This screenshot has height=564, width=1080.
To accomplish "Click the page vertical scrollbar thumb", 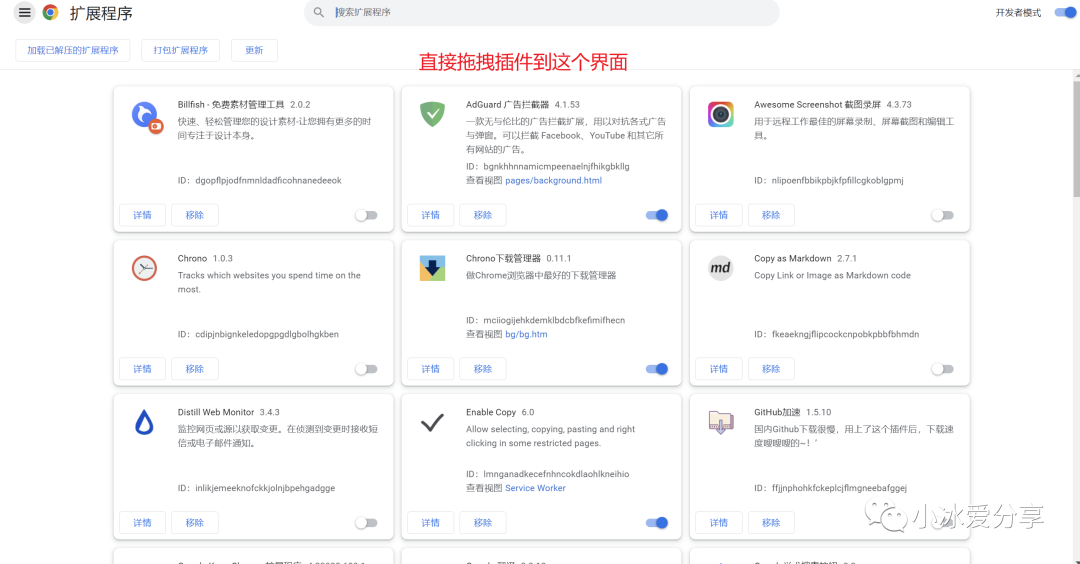I will tap(1077, 138).
